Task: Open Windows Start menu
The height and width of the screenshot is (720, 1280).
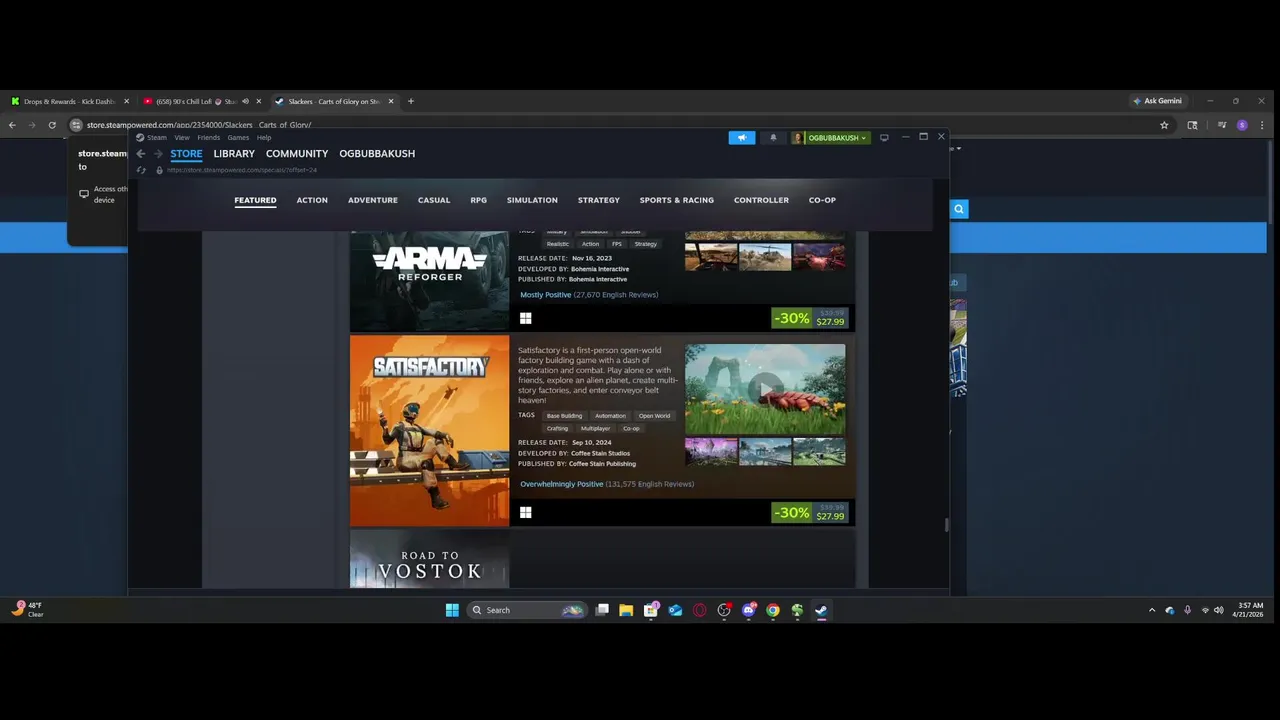Action: click(x=451, y=610)
